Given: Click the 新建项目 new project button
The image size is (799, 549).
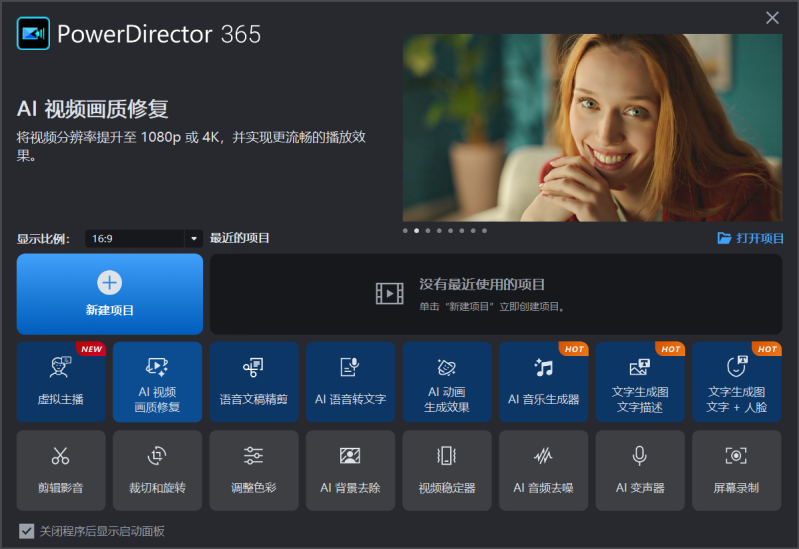Looking at the screenshot, I should [x=110, y=294].
